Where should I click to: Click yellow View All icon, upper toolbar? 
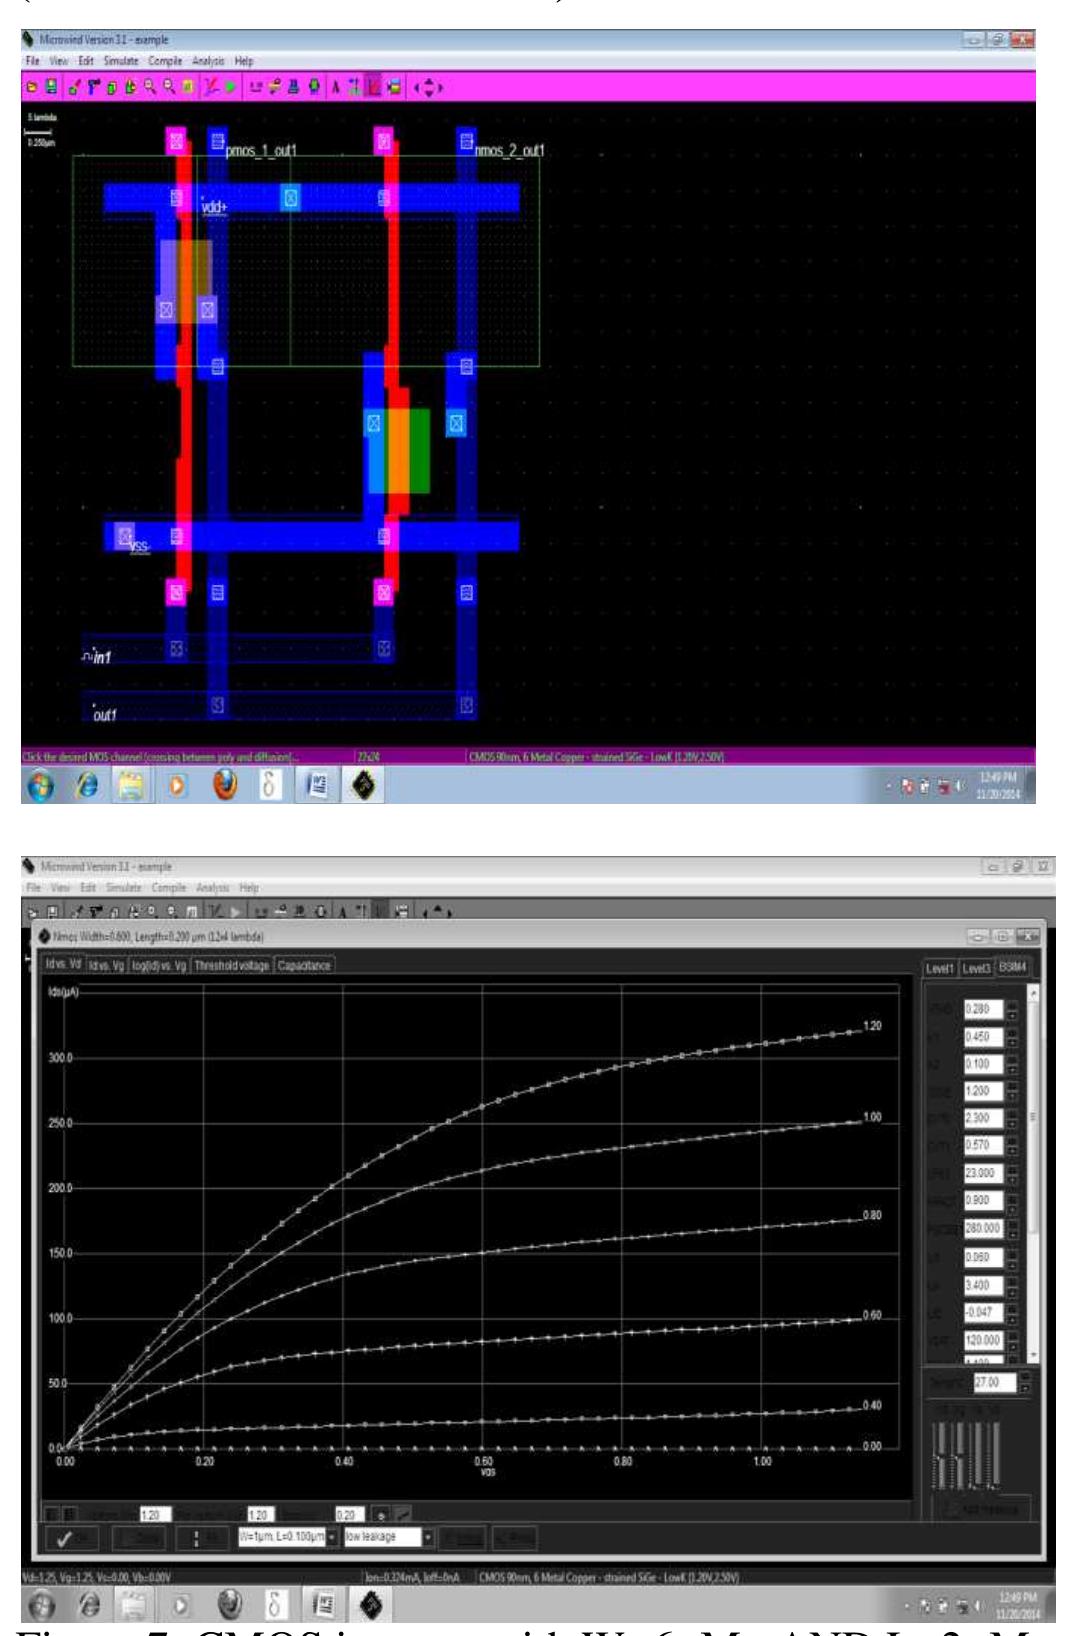tap(186, 87)
